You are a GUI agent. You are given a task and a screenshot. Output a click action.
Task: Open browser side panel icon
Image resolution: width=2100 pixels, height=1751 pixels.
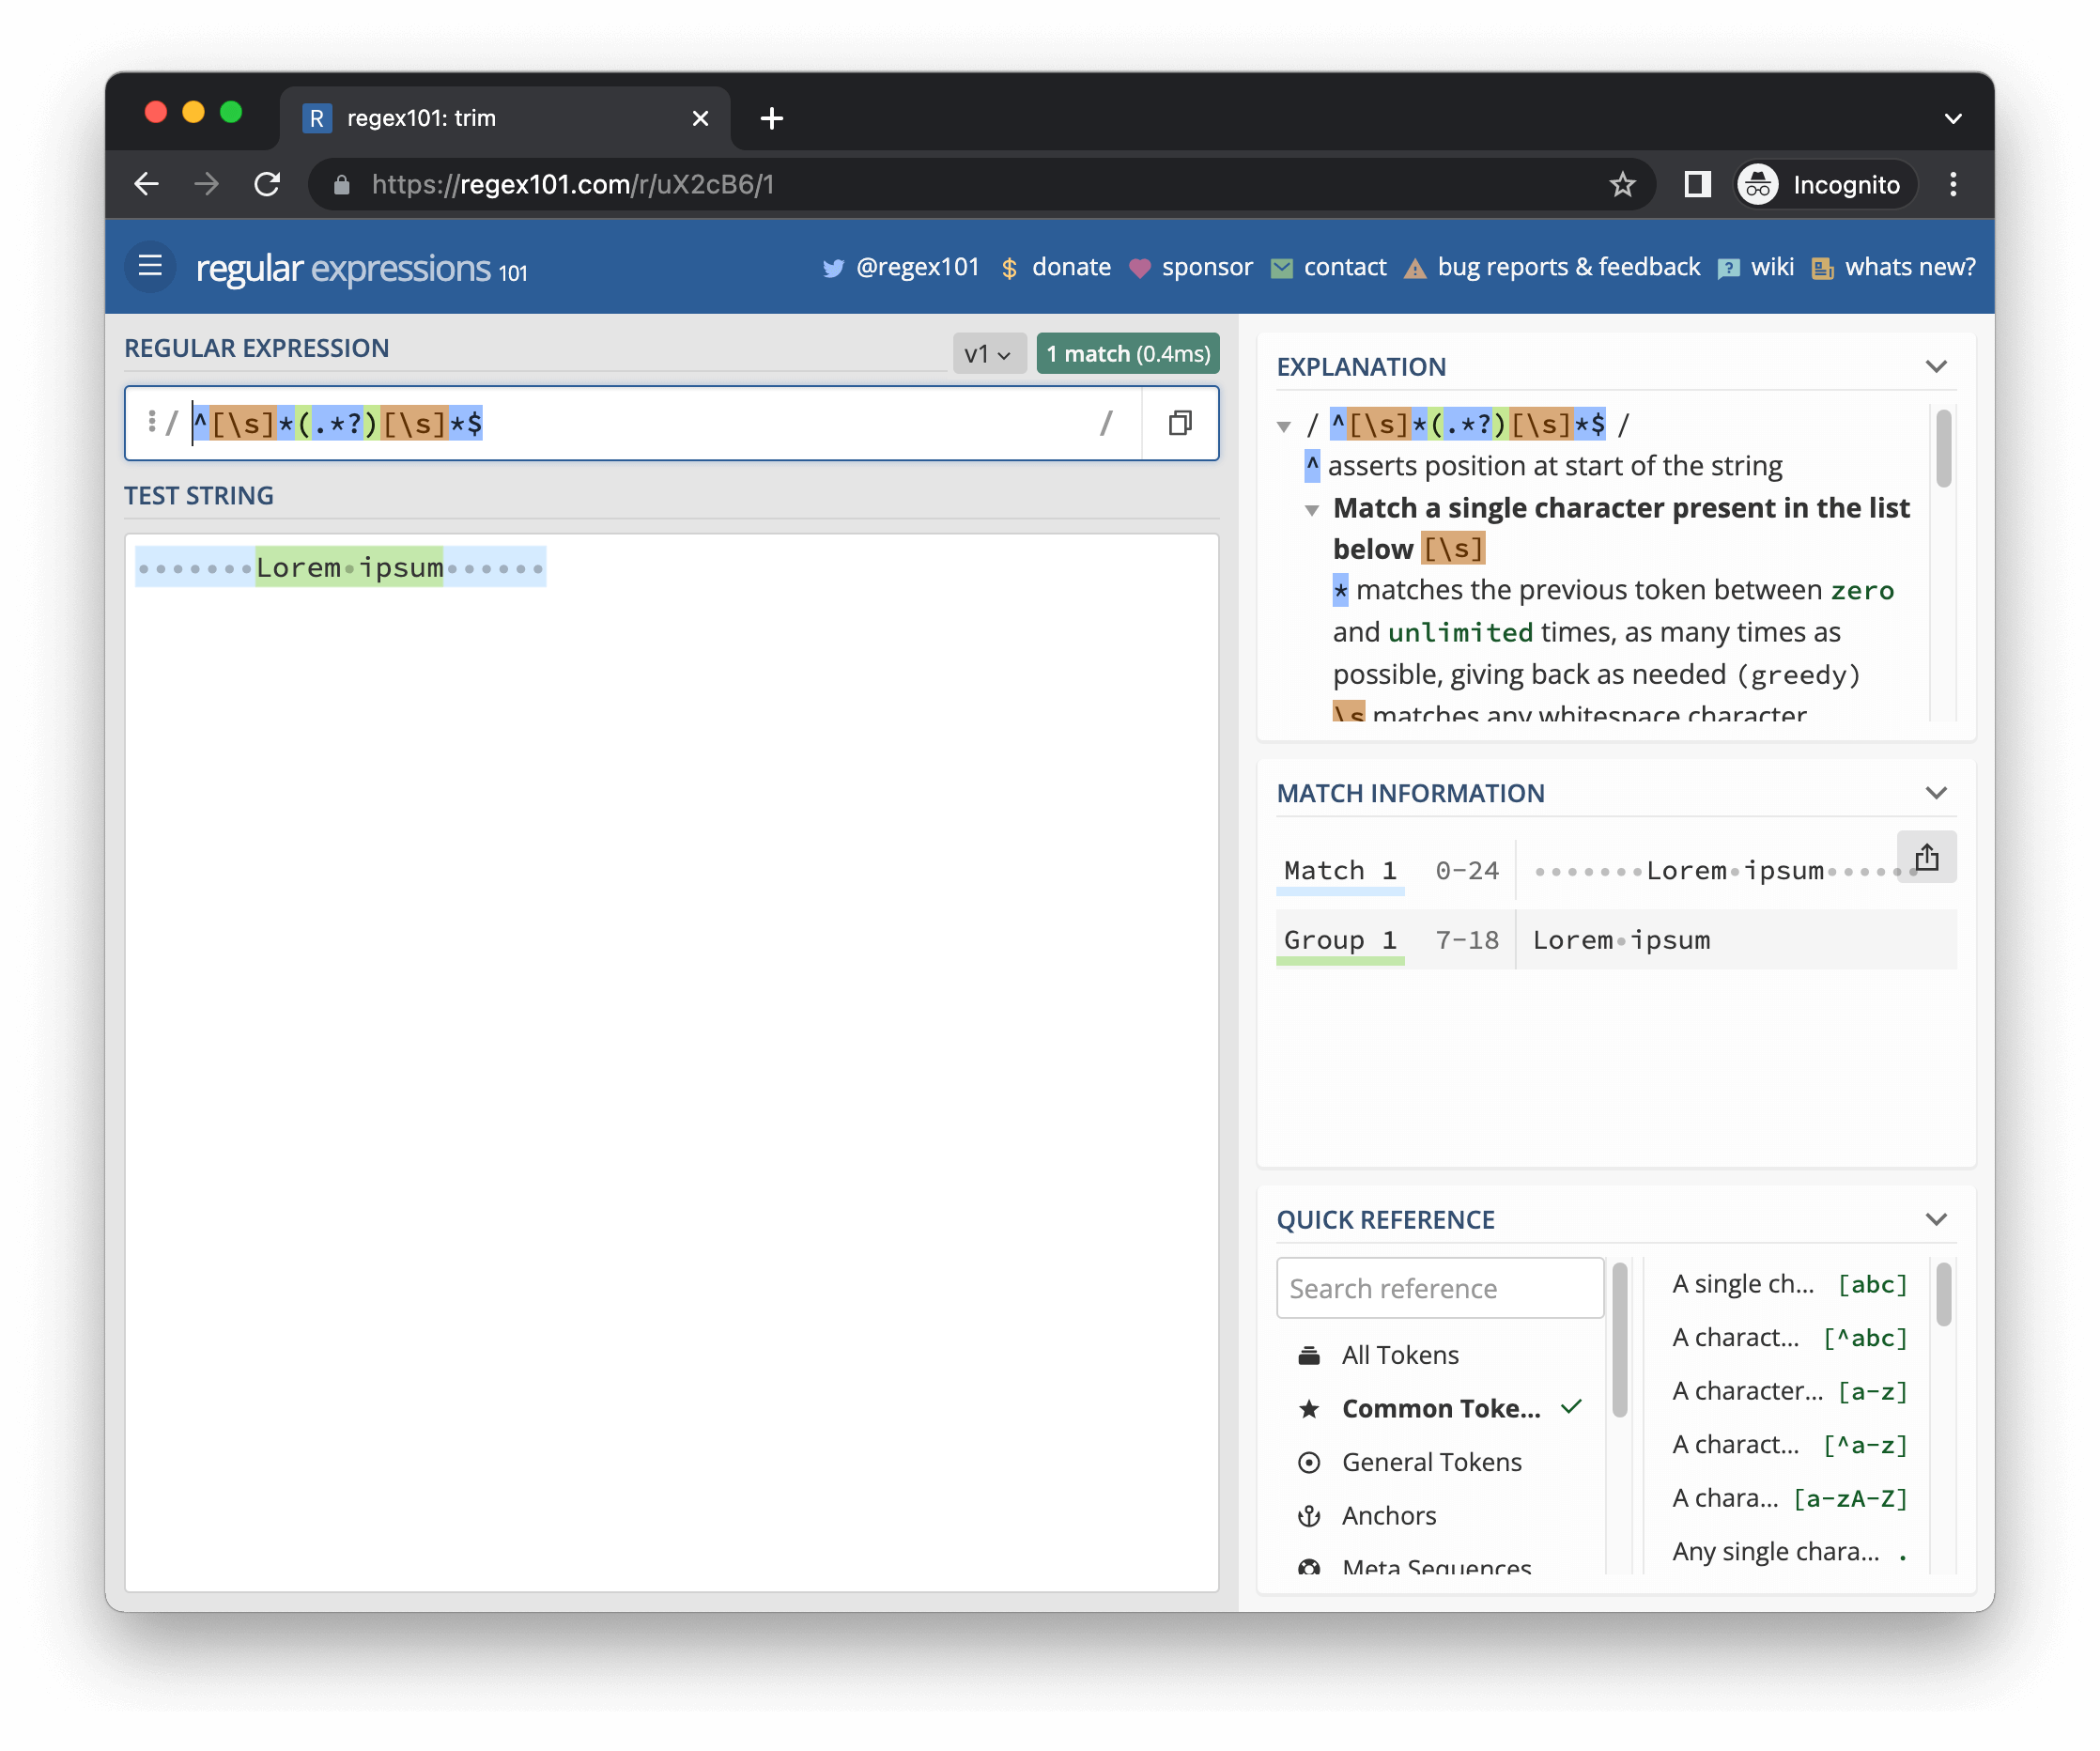tap(1697, 185)
